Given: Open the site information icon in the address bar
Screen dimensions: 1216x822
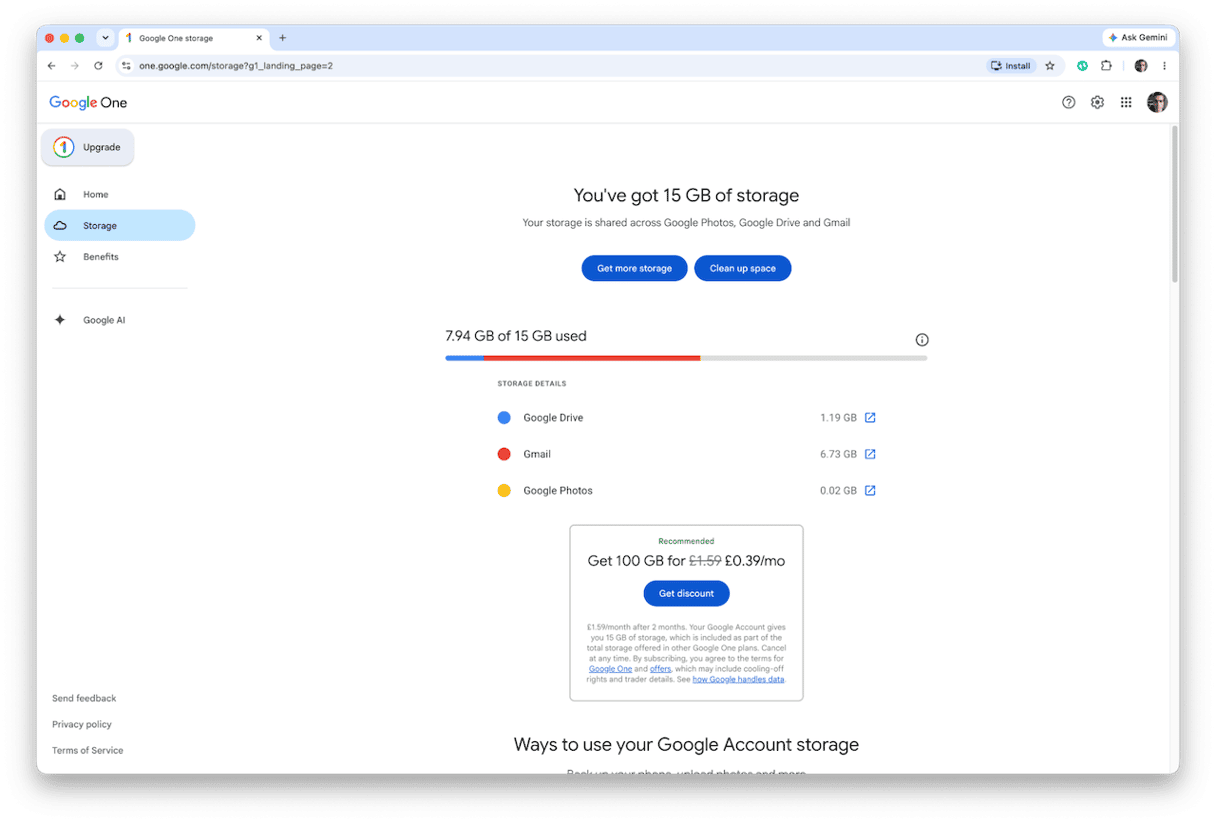Looking at the screenshot, I should [126, 66].
